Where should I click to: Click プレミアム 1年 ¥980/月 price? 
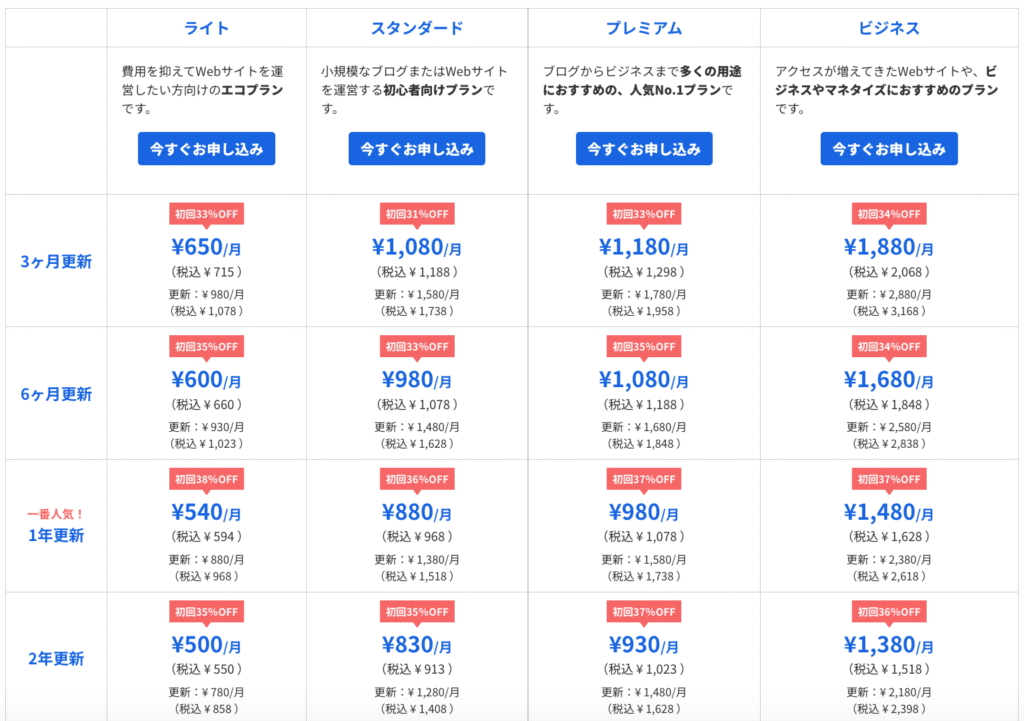point(644,513)
